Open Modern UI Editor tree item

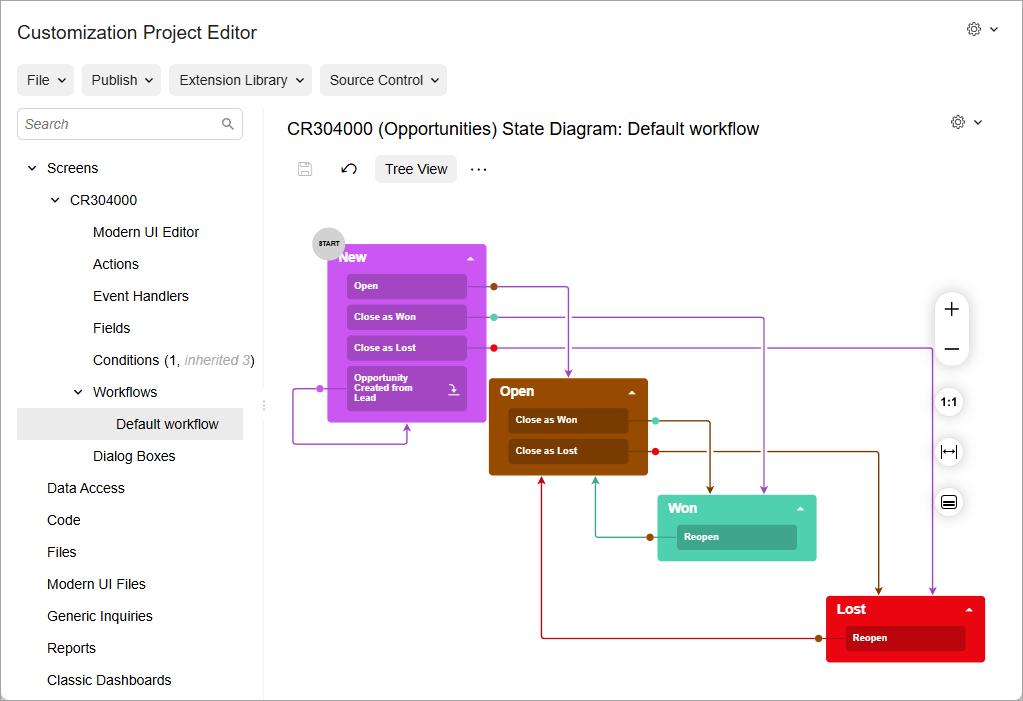[145, 232]
